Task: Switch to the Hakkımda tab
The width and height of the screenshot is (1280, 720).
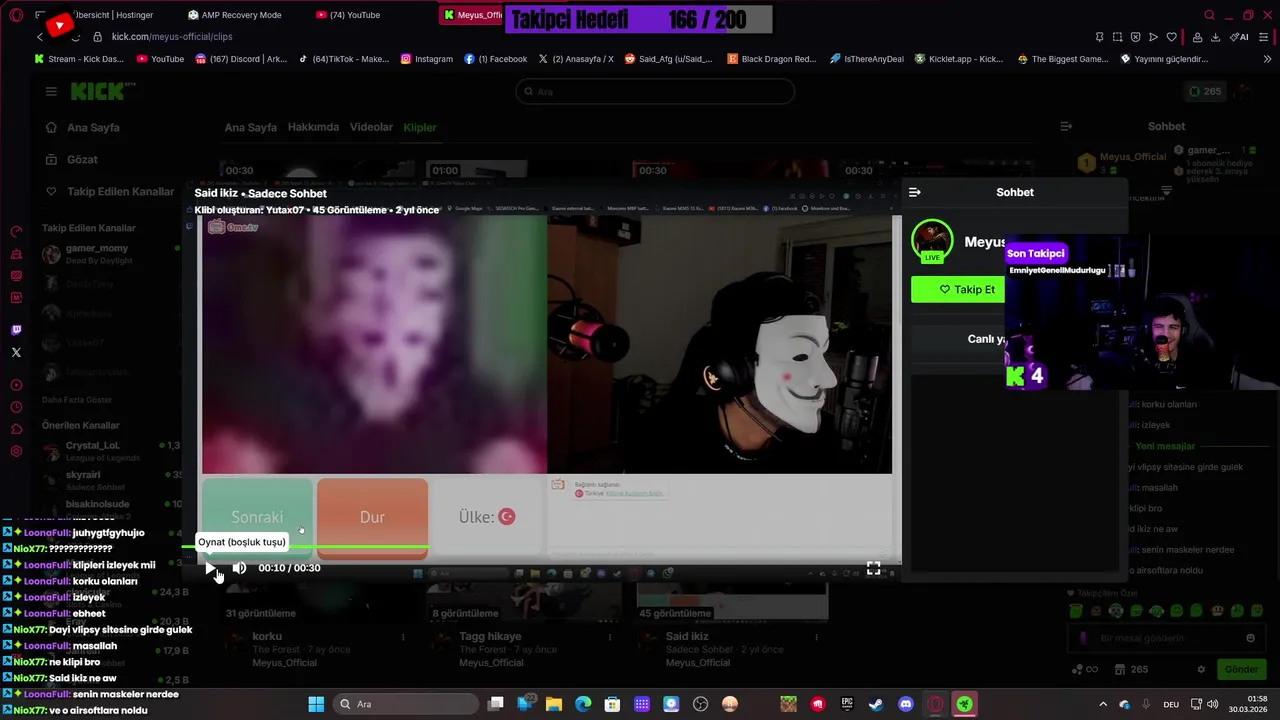Action: coord(313,127)
